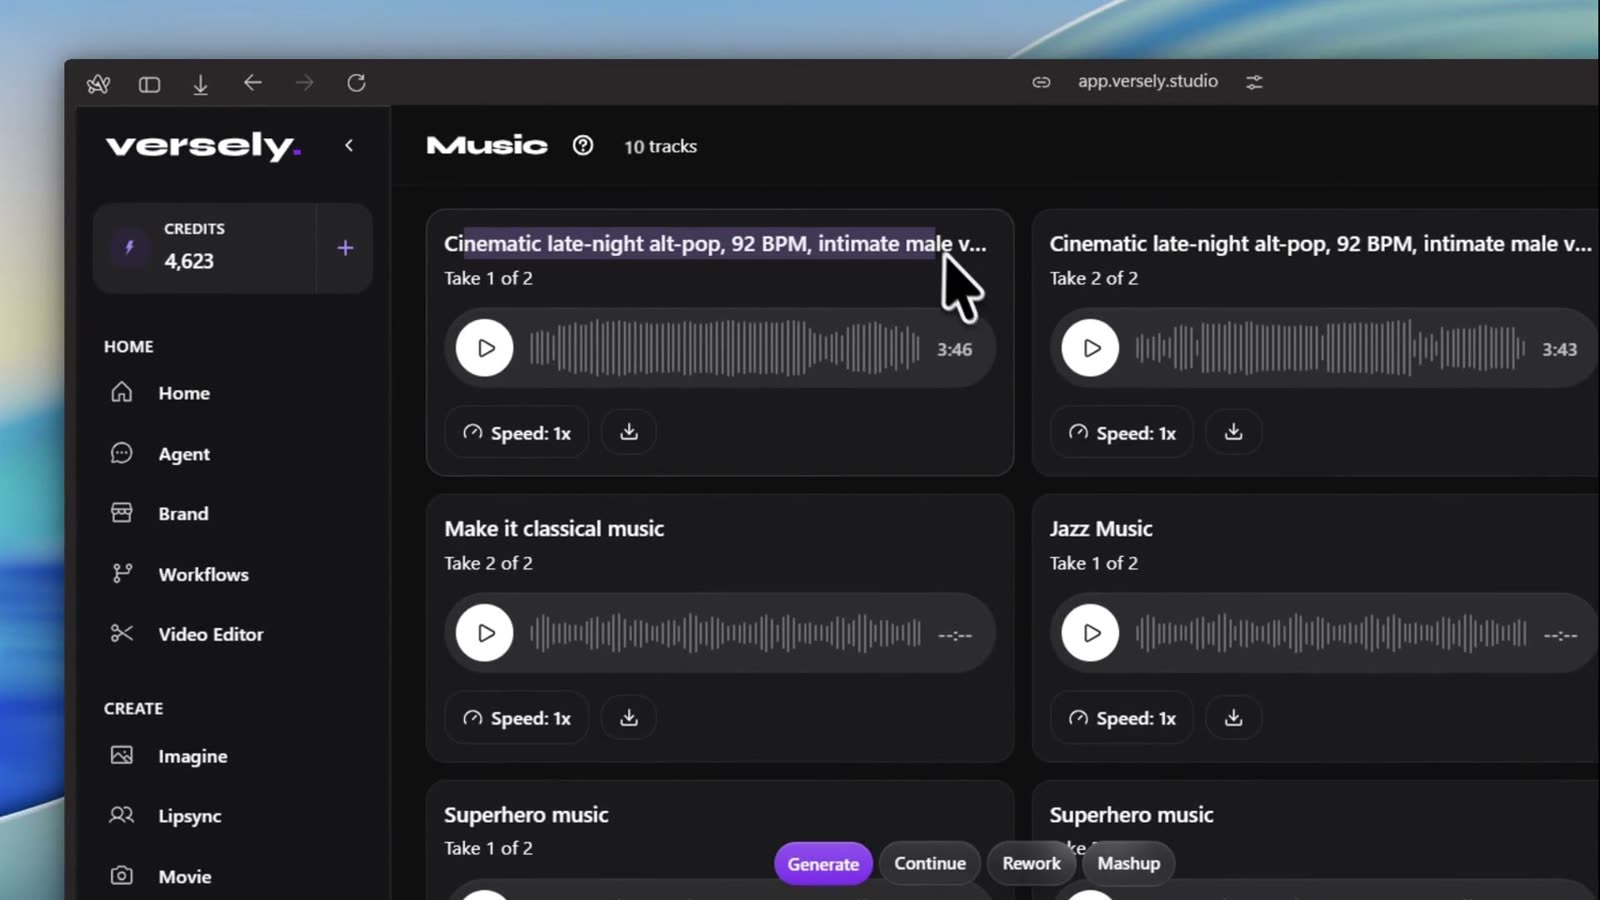This screenshot has width=1600, height=900.
Task: Select the Rework mode button
Action: click(1031, 863)
